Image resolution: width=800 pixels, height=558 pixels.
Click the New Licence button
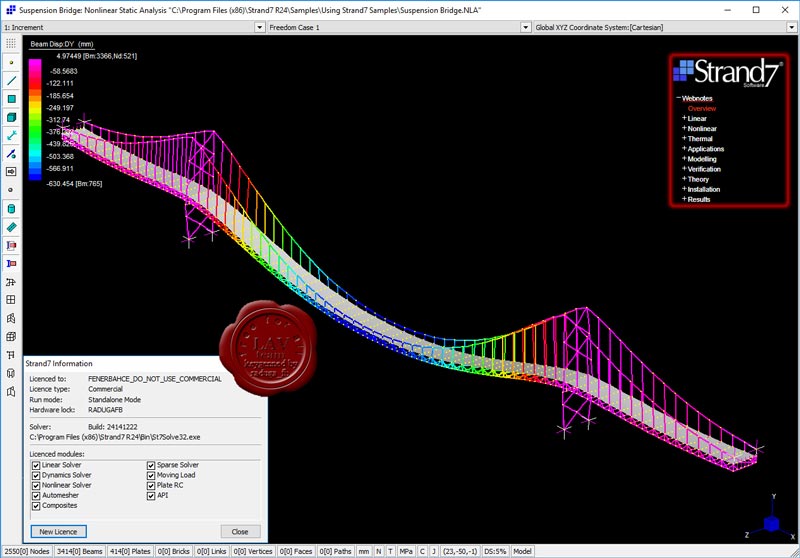pyautogui.click(x=58, y=531)
